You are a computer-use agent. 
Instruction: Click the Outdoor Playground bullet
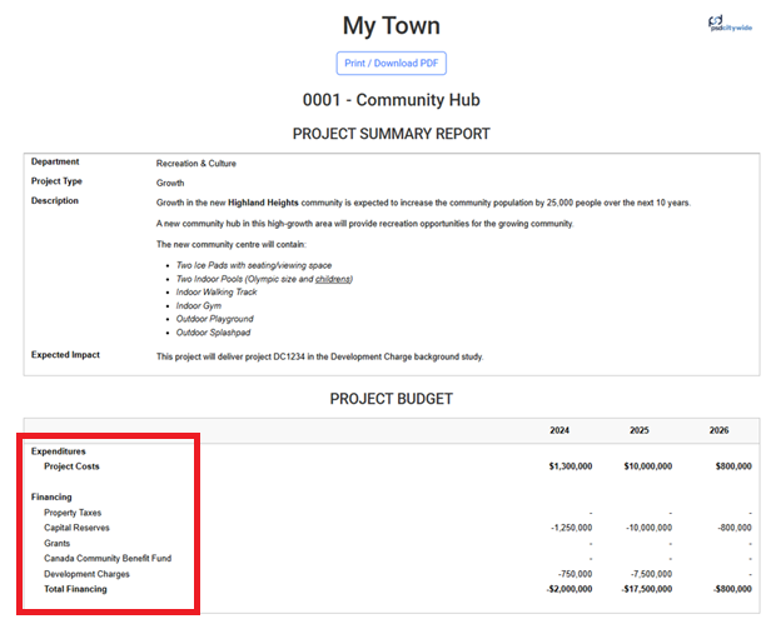215,319
